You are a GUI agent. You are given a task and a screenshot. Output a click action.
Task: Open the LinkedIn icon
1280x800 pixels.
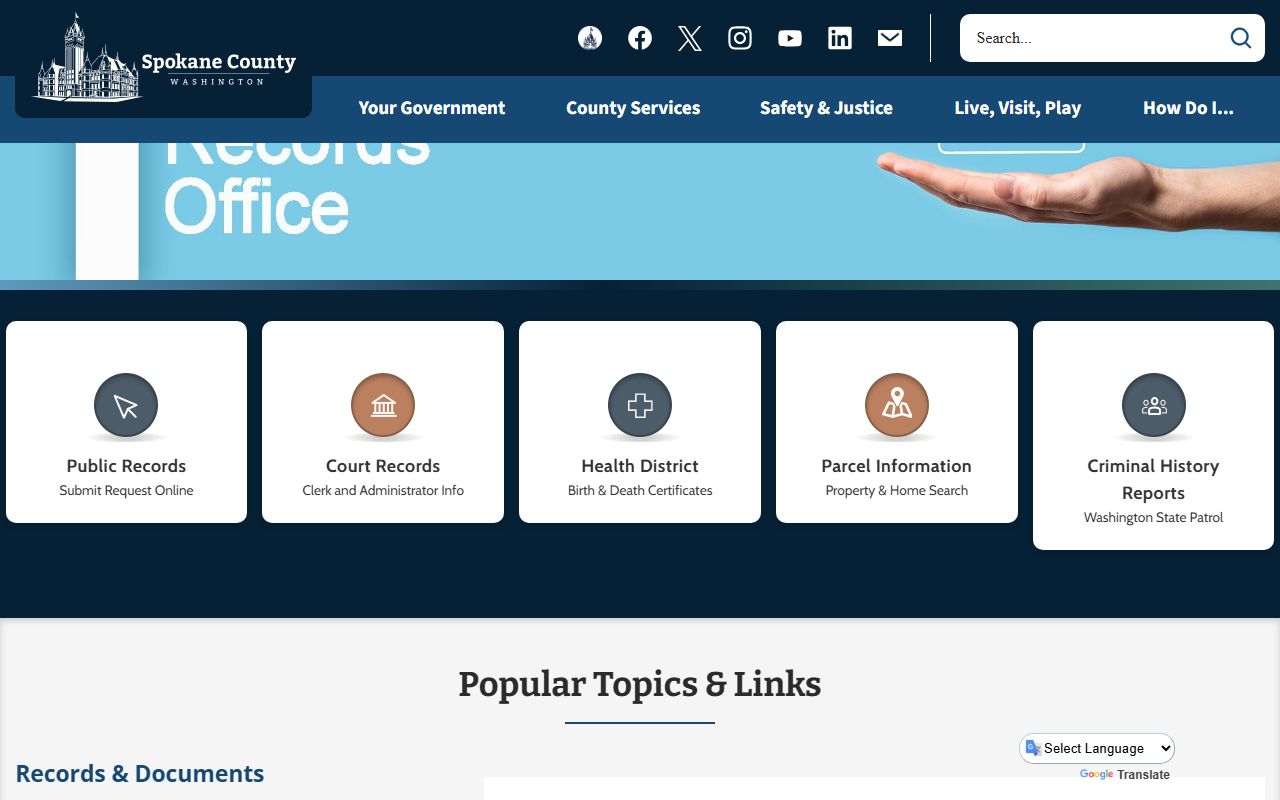[840, 38]
